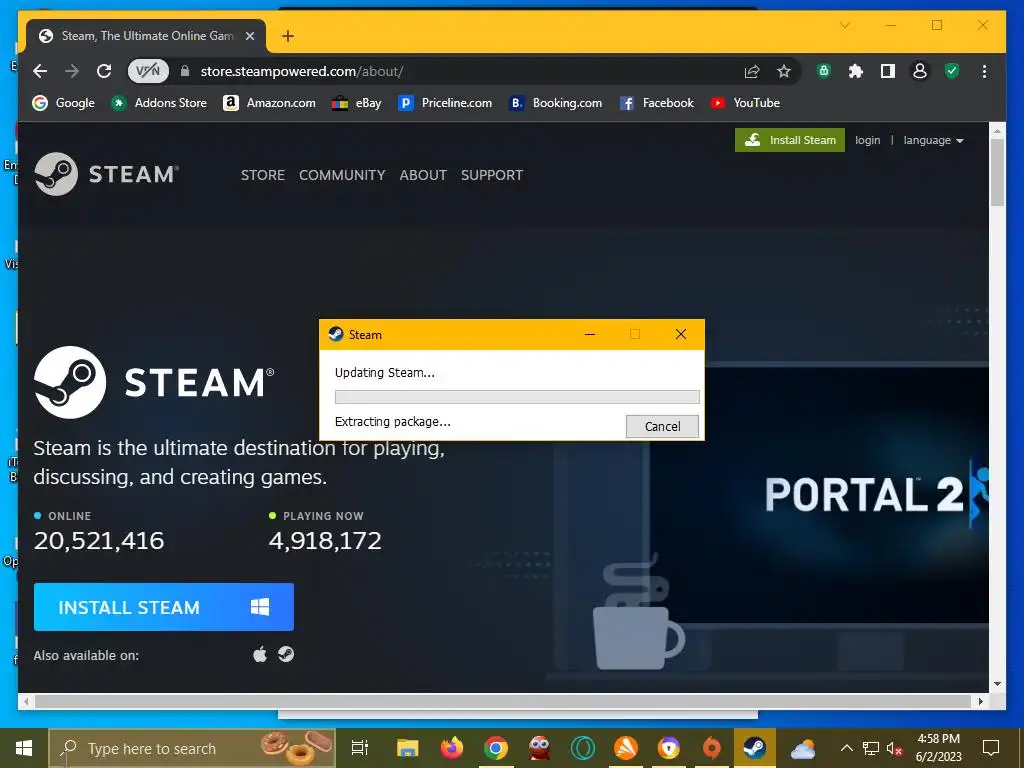Image resolution: width=1024 pixels, height=768 pixels.
Task: Open a new tab with plus button
Action: click(287, 36)
